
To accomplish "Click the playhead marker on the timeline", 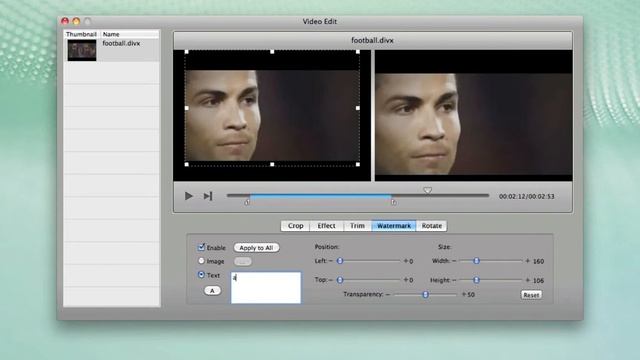I will coord(427,190).
